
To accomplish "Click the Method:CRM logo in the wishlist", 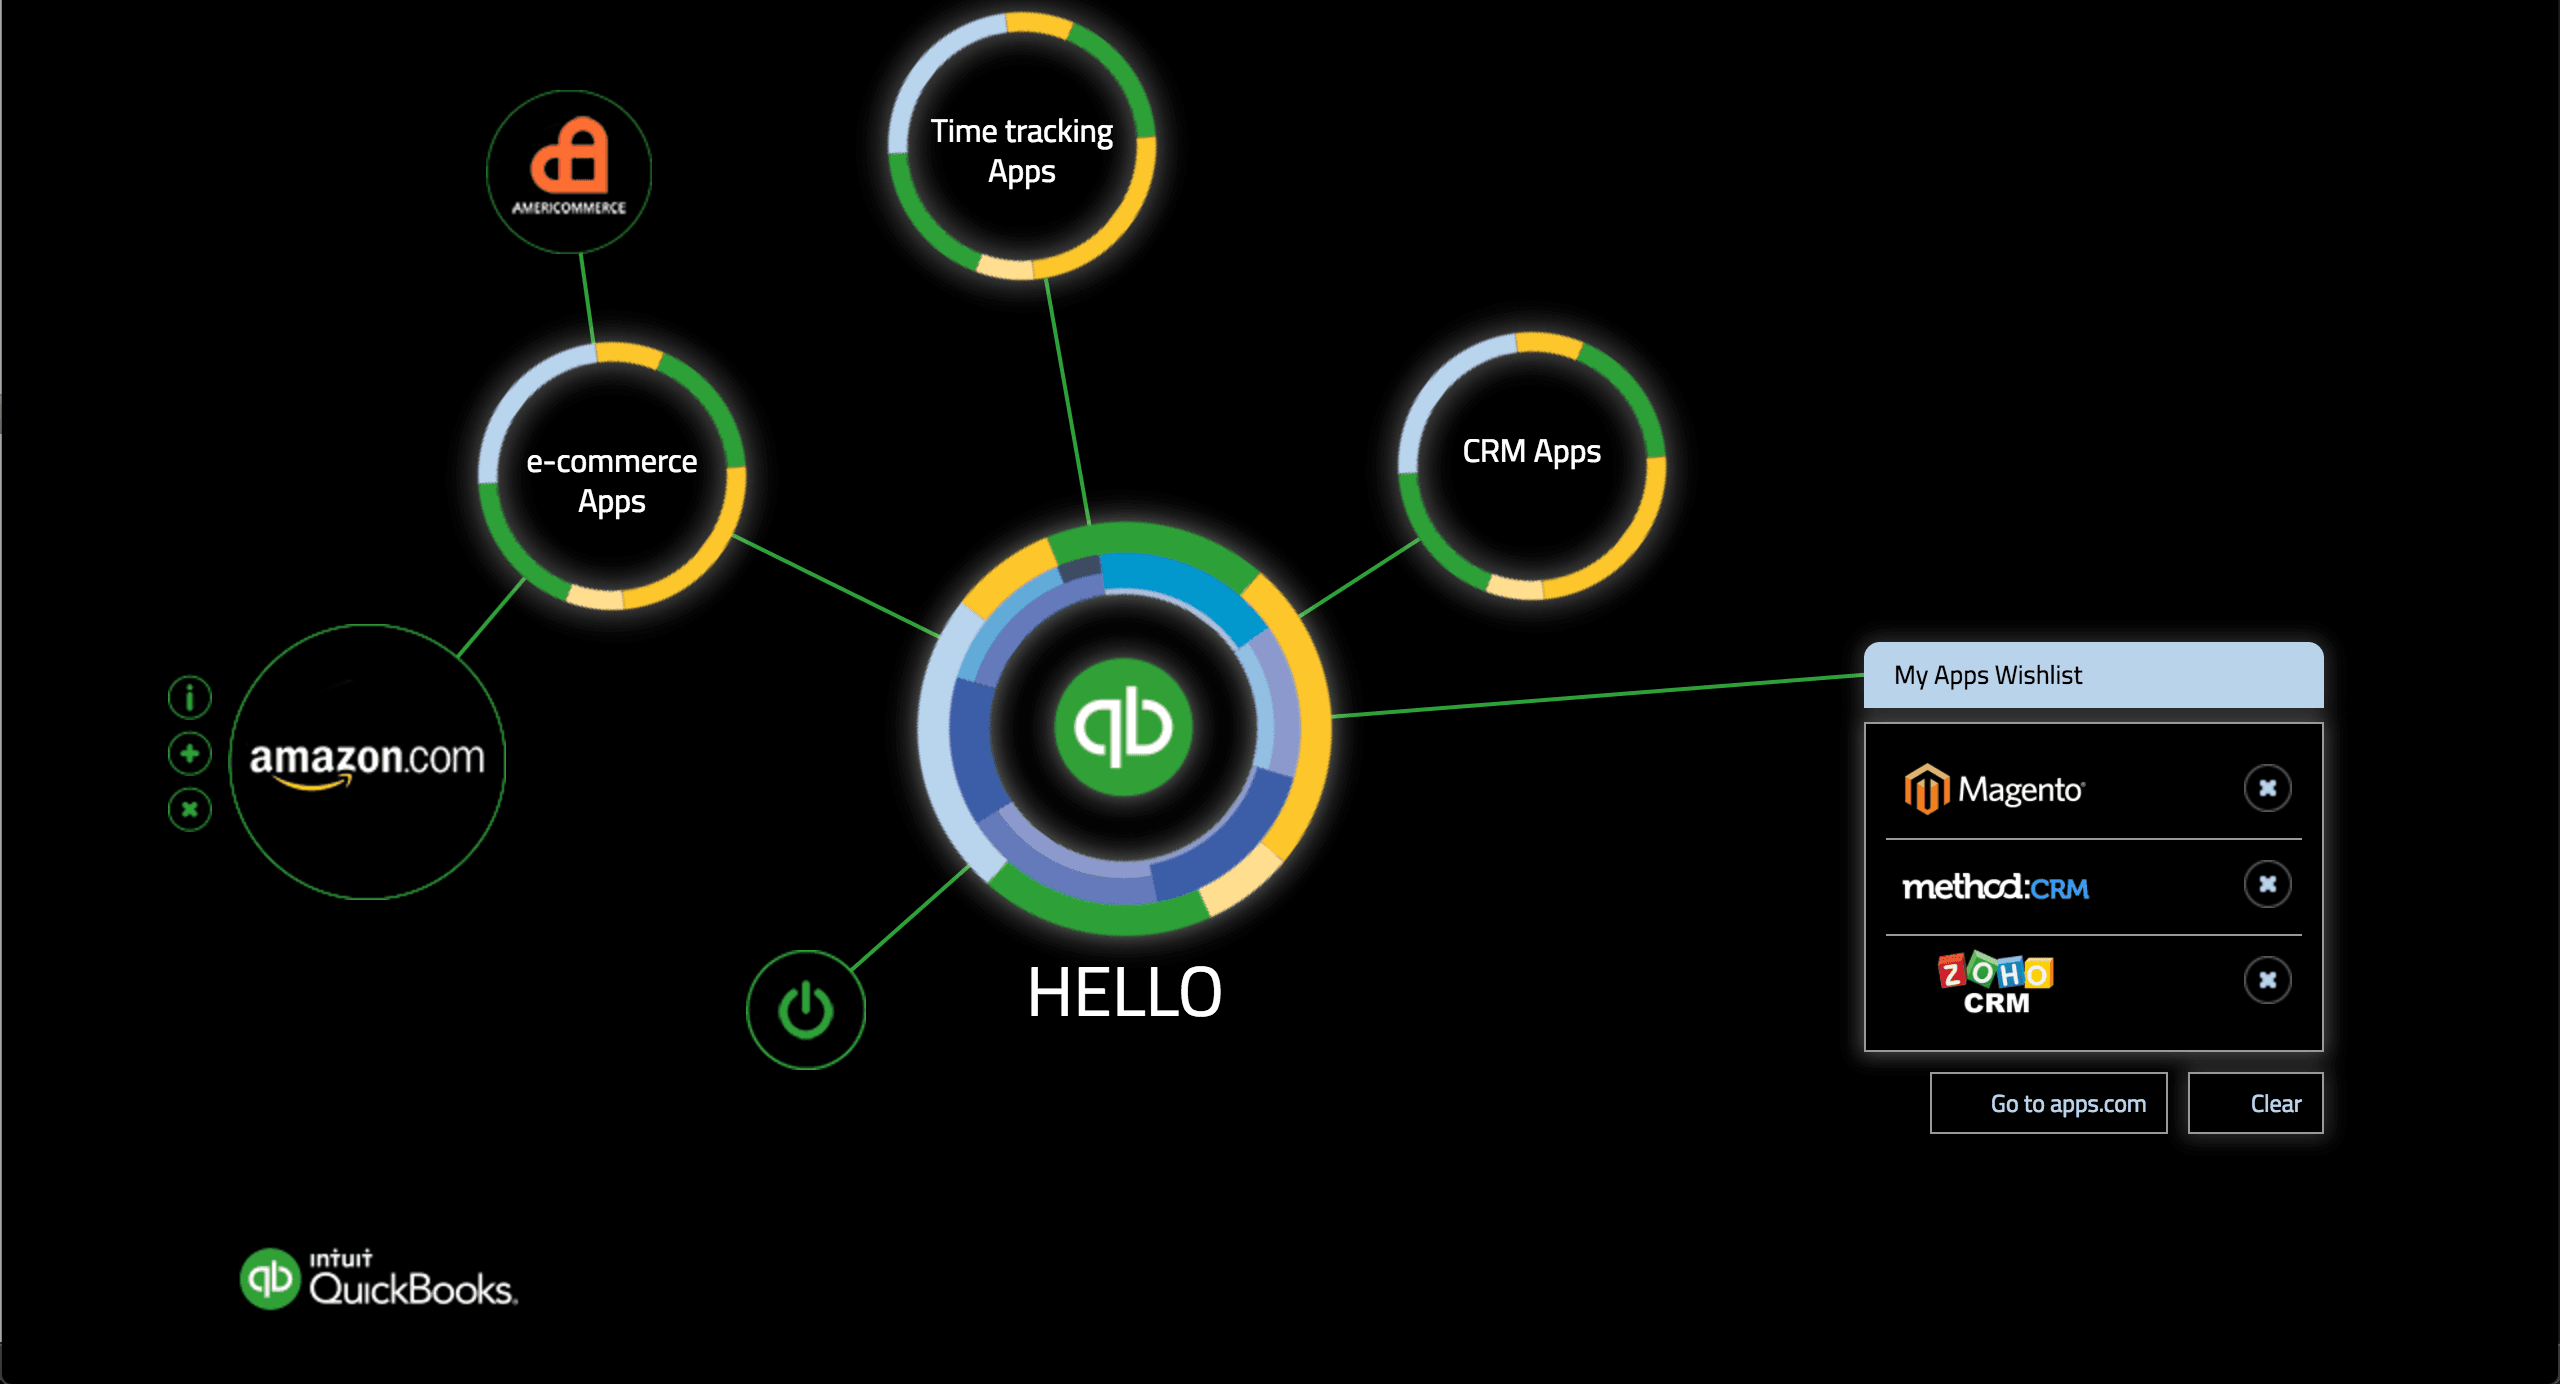I will coord(1996,886).
